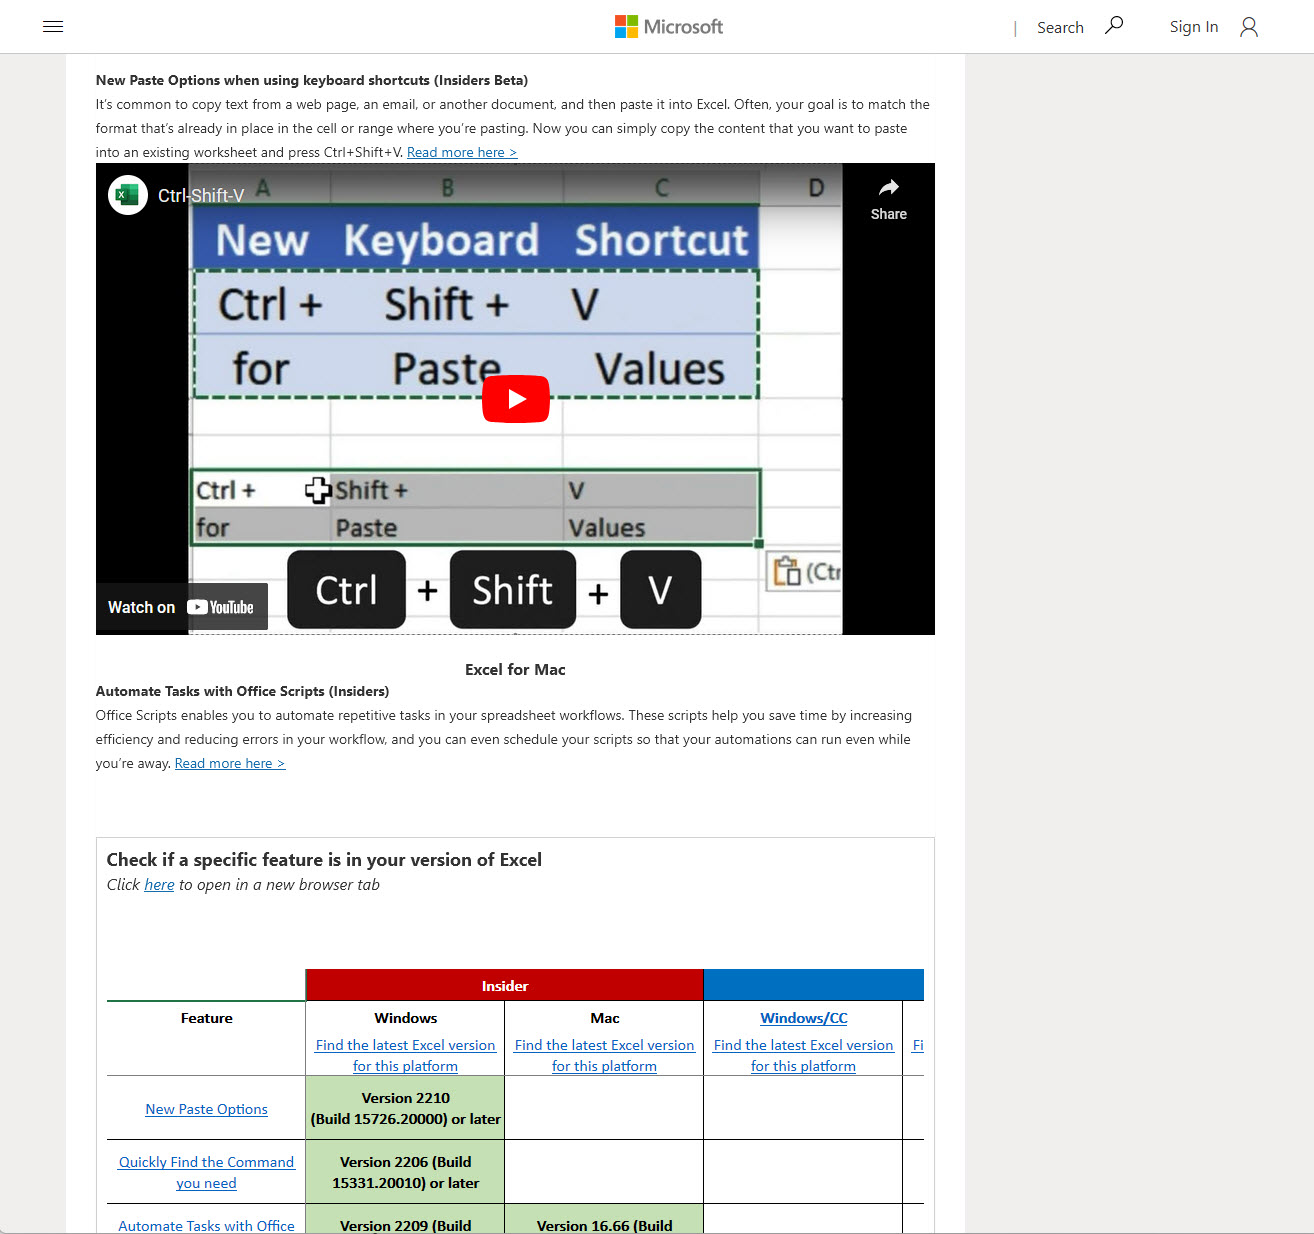Click the account profile icon
This screenshot has width=1314, height=1234.
click(1248, 27)
